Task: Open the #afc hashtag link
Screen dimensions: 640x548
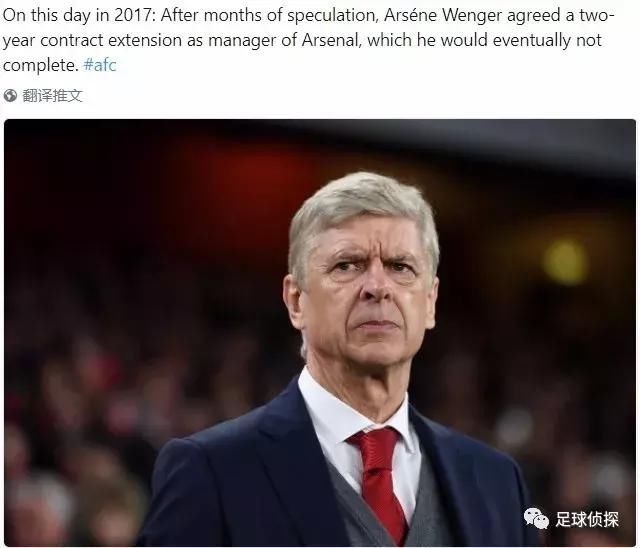Action: (100, 65)
